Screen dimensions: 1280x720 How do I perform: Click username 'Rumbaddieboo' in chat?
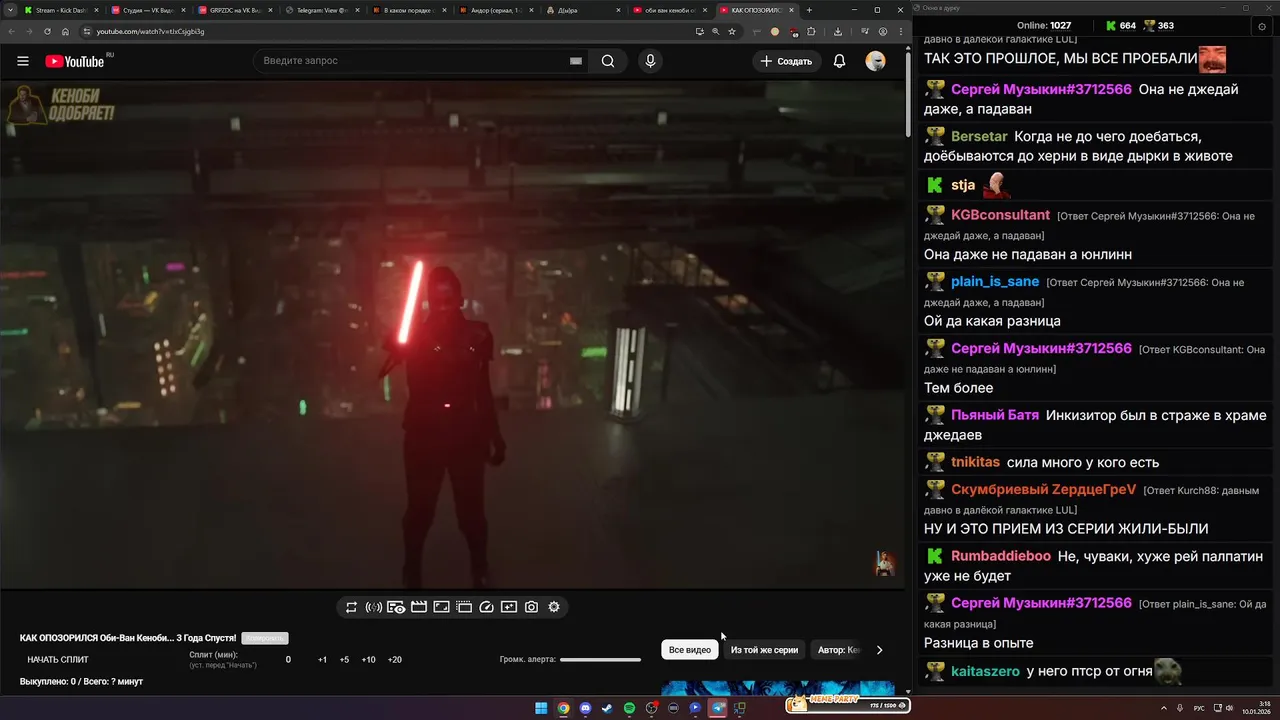(1001, 556)
